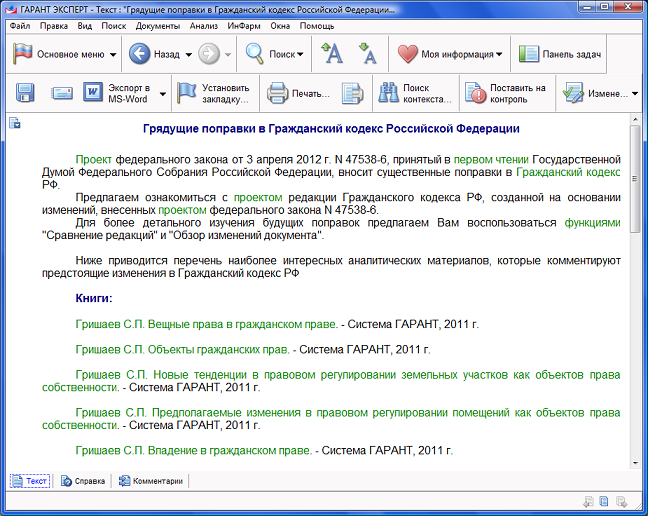Image resolution: width=648 pixels, height=516 pixels.
Task: Open link 'Гришаев С.П. Вещные права в гражданском праве'
Action: tap(206, 324)
